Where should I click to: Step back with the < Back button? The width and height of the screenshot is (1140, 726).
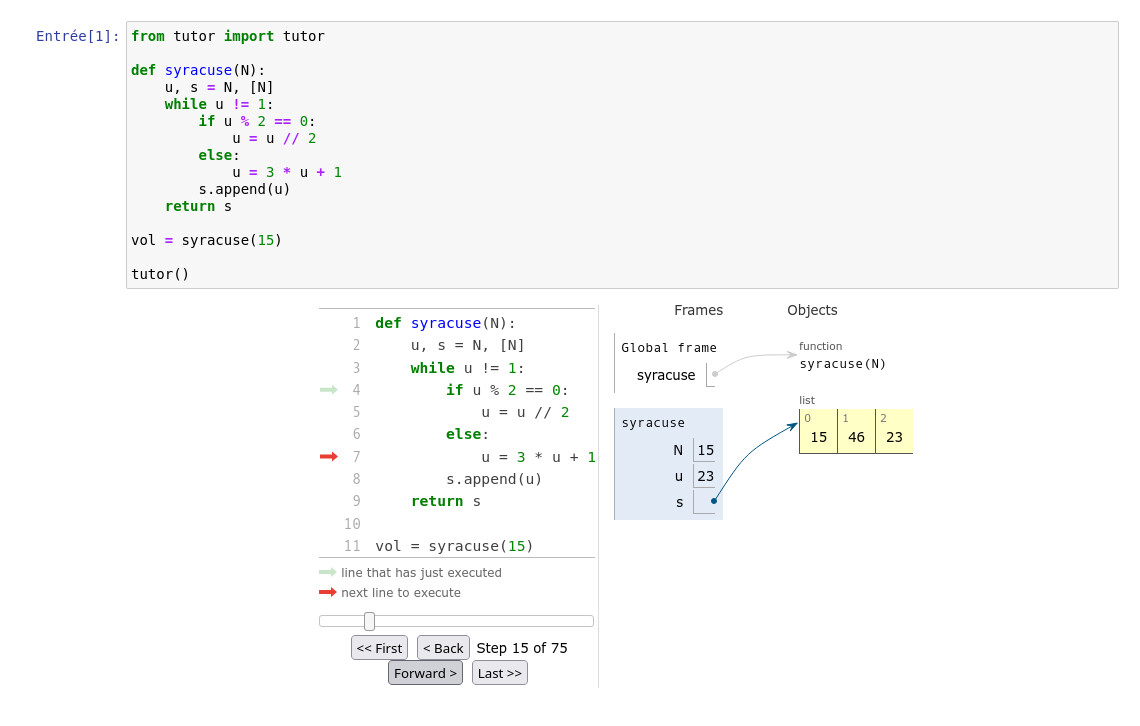click(443, 648)
